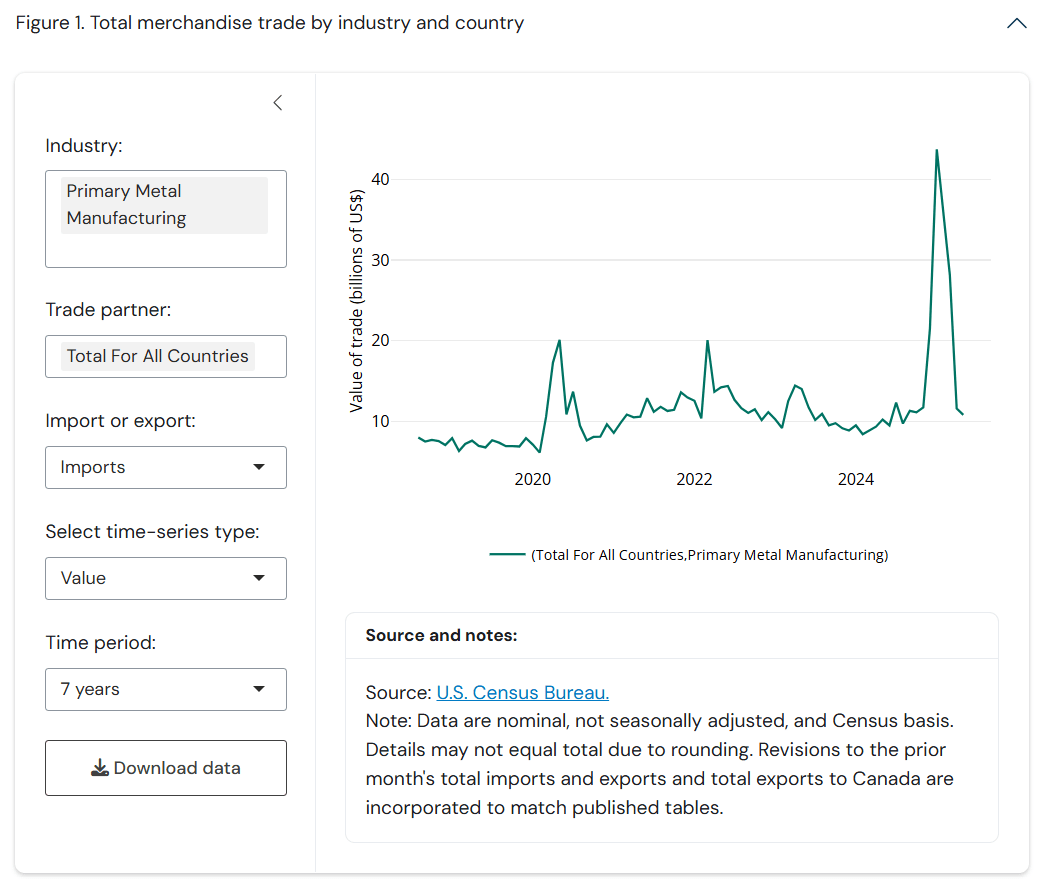Click empty area of the Industry field

pyautogui.click(x=165, y=251)
